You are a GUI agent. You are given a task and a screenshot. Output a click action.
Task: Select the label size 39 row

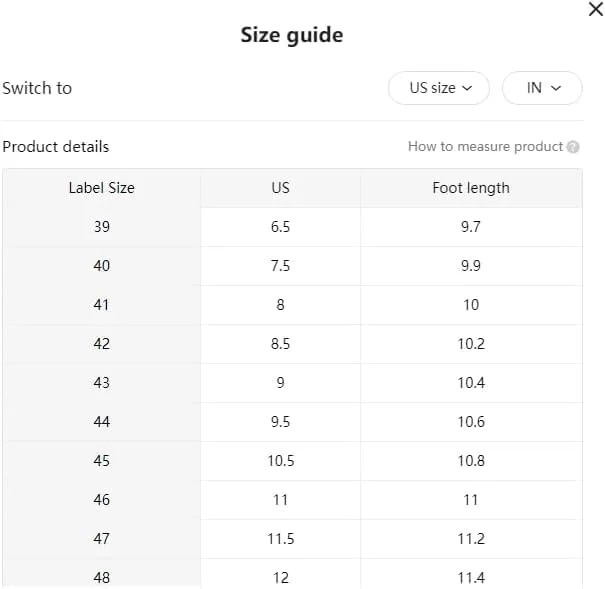coord(292,227)
